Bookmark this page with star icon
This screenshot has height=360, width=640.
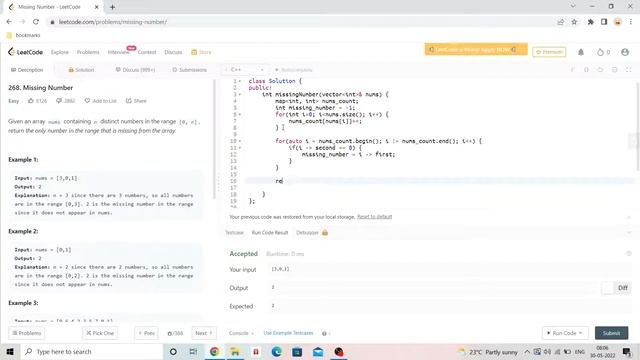coord(574,22)
